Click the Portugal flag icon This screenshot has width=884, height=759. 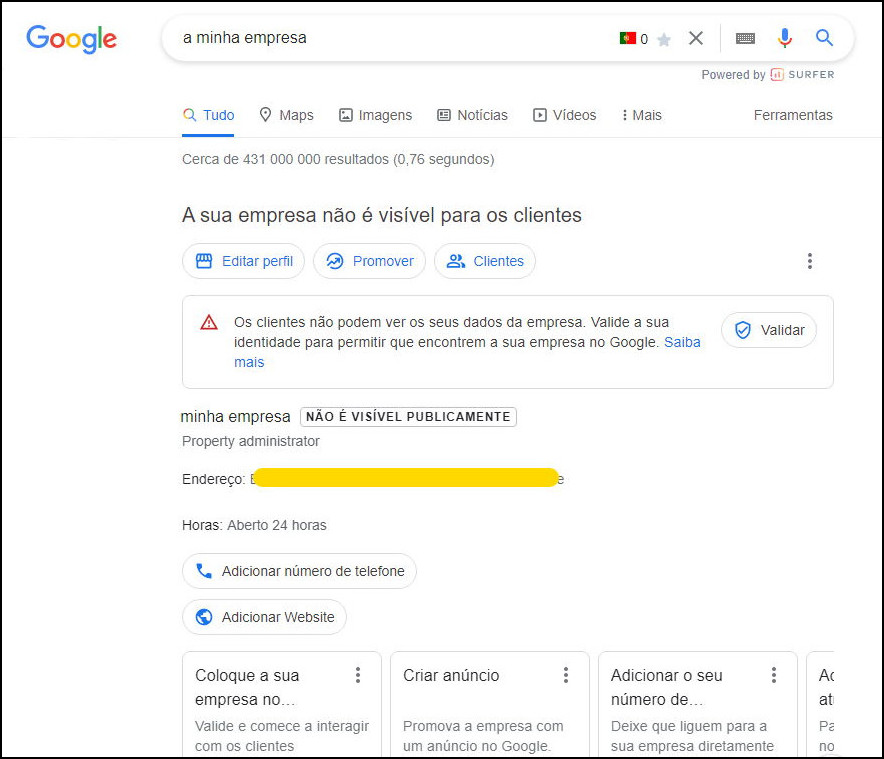tap(627, 38)
